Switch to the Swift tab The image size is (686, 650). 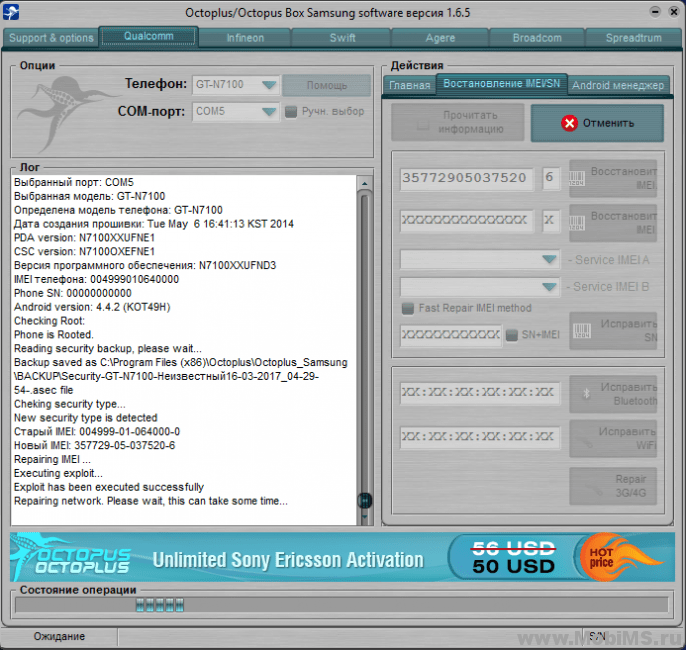342,38
